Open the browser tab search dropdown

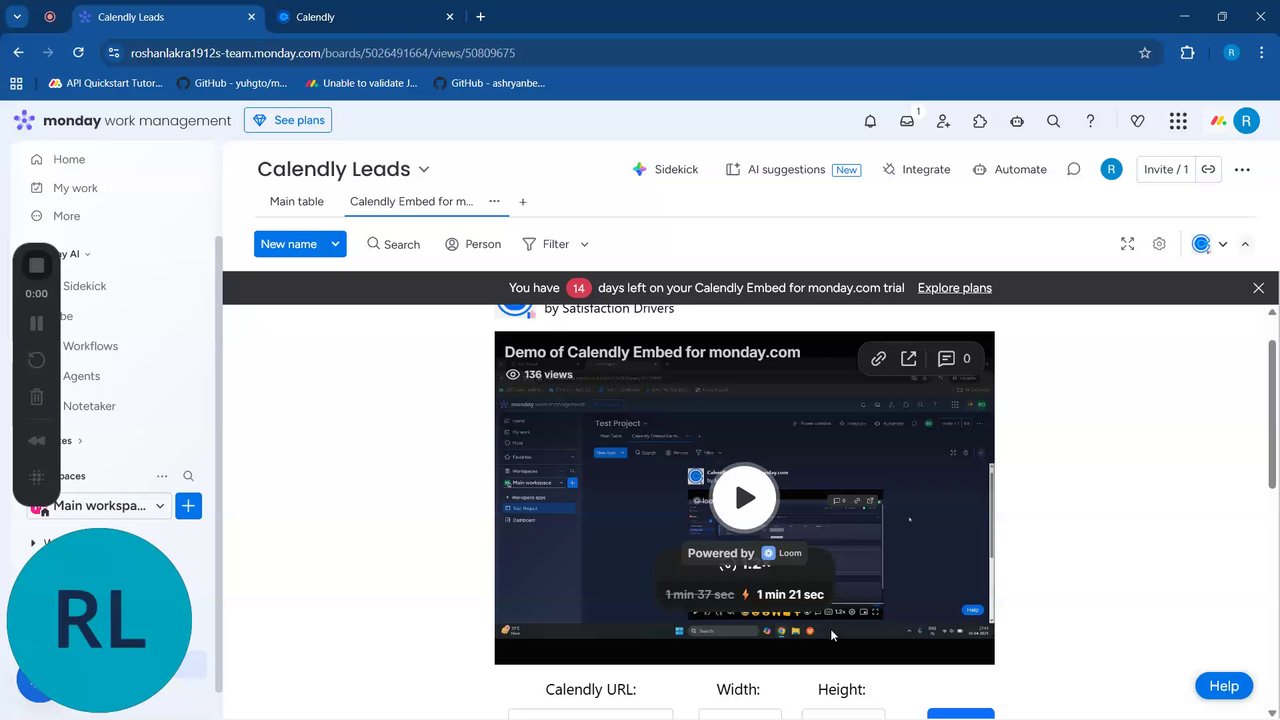click(x=17, y=17)
